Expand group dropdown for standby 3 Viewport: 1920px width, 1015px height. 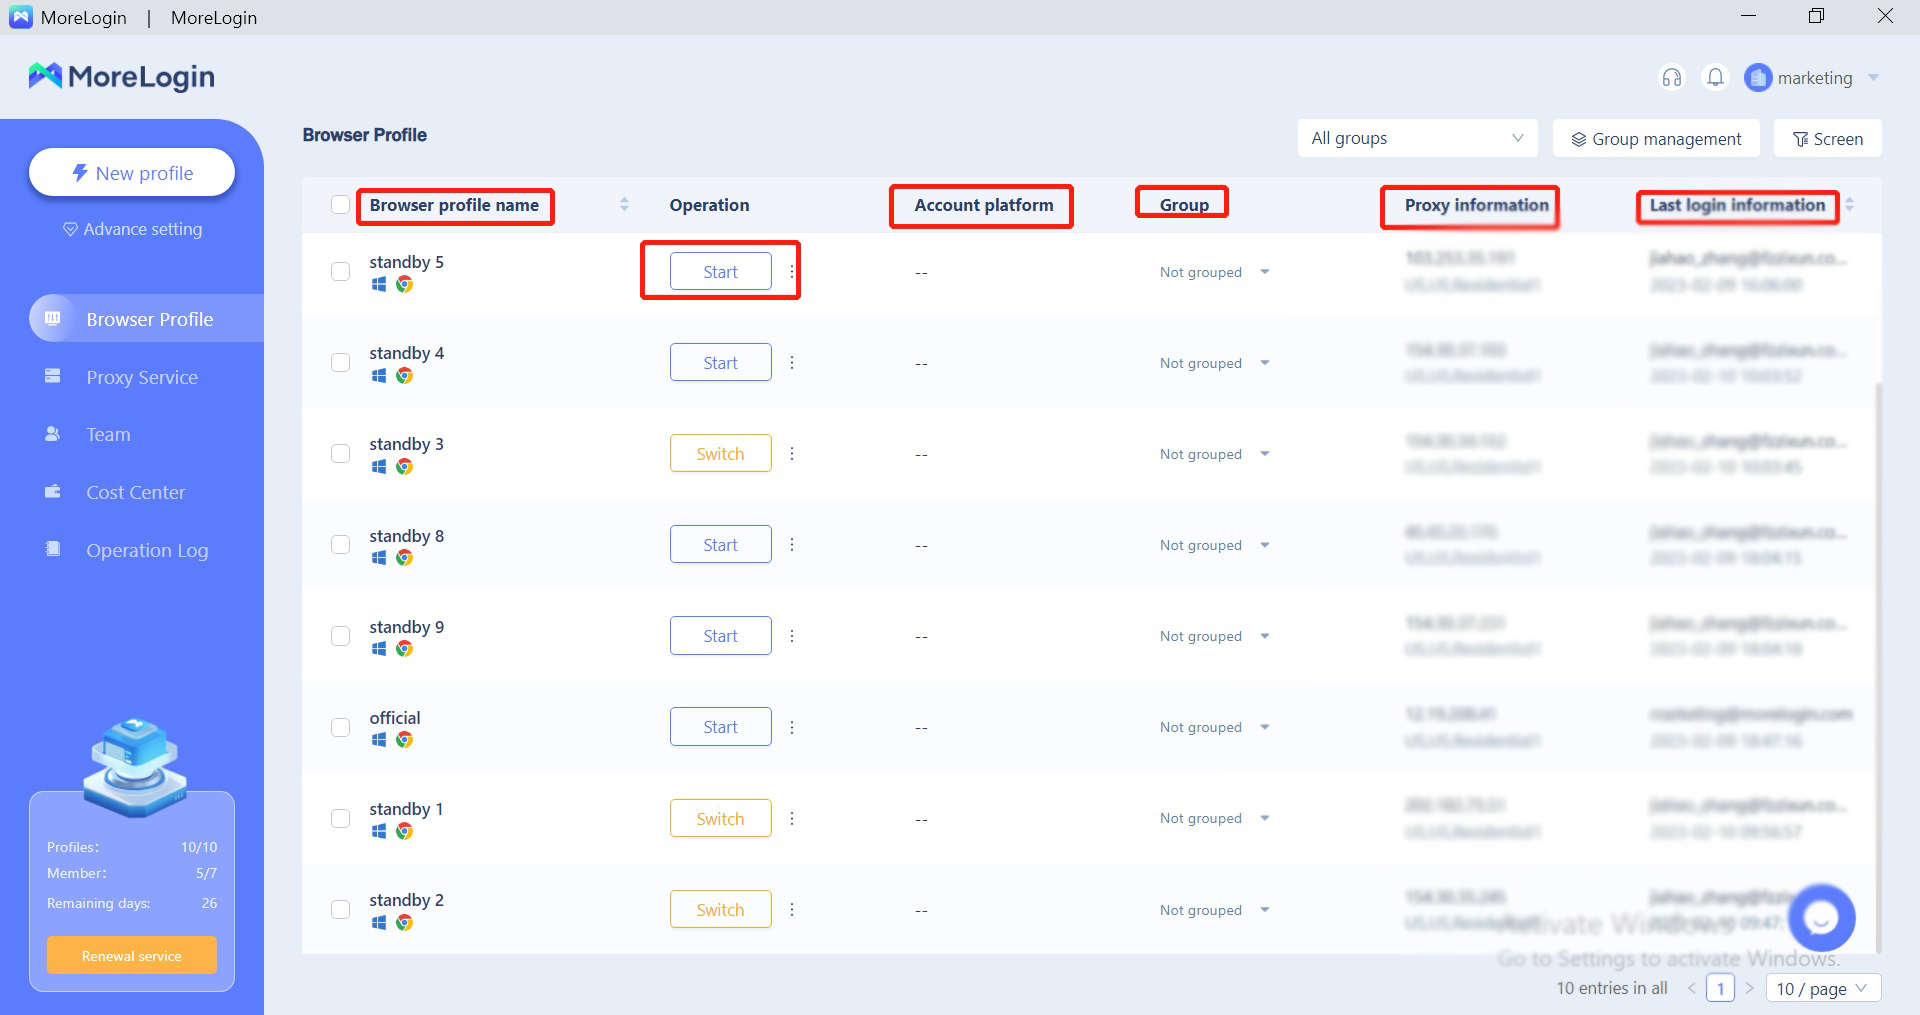(x=1265, y=454)
